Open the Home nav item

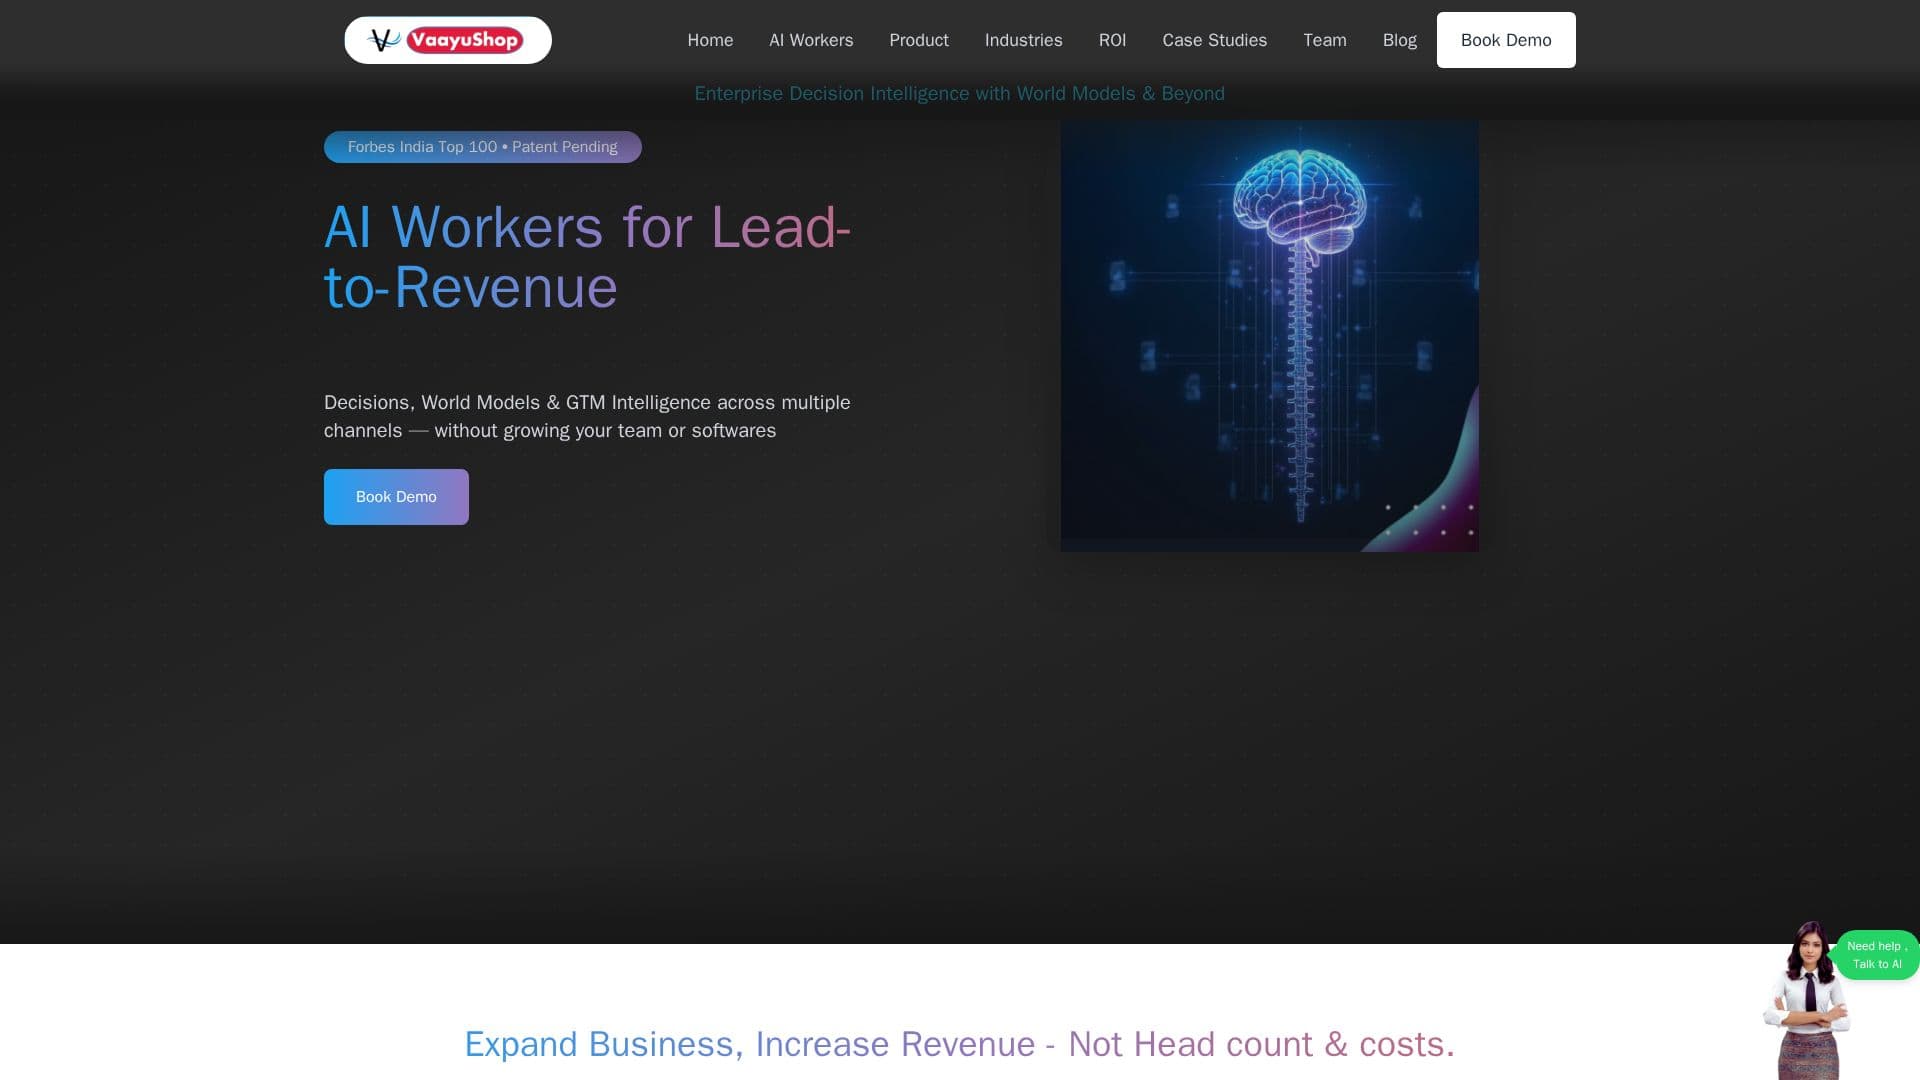click(710, 40)
